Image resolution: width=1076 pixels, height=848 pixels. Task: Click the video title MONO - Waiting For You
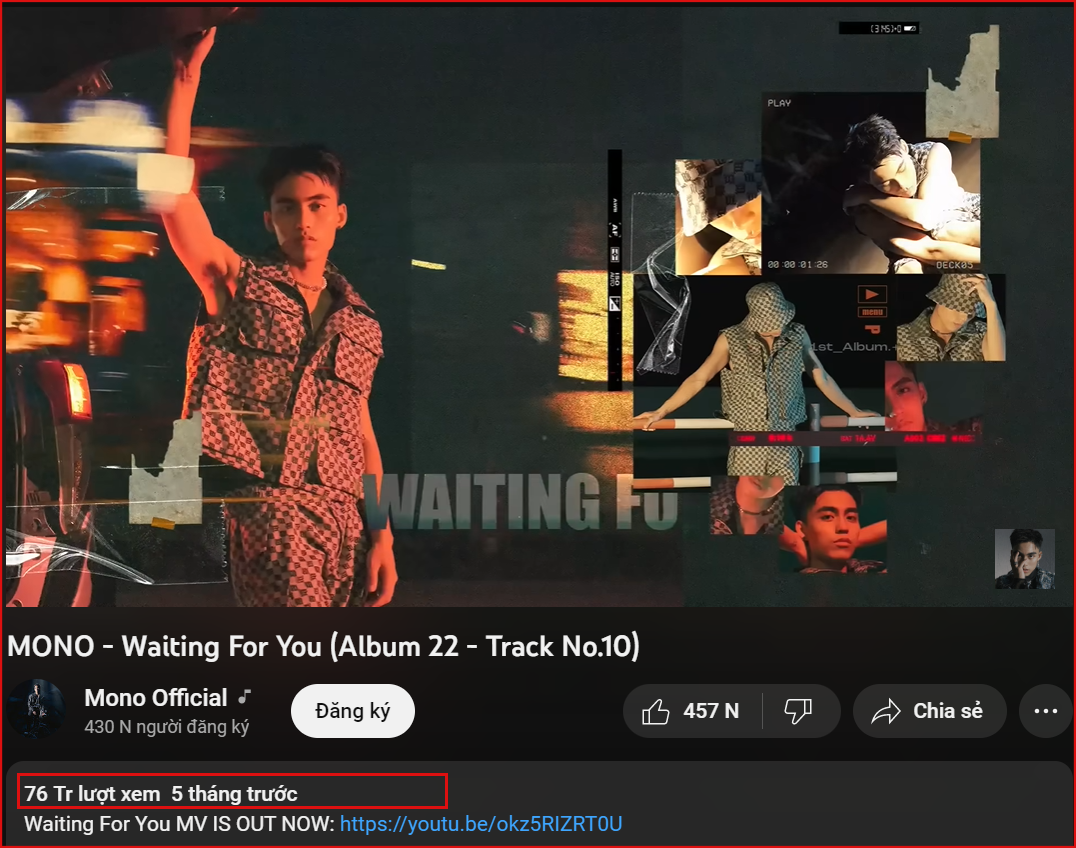click(x=323, y=646)
